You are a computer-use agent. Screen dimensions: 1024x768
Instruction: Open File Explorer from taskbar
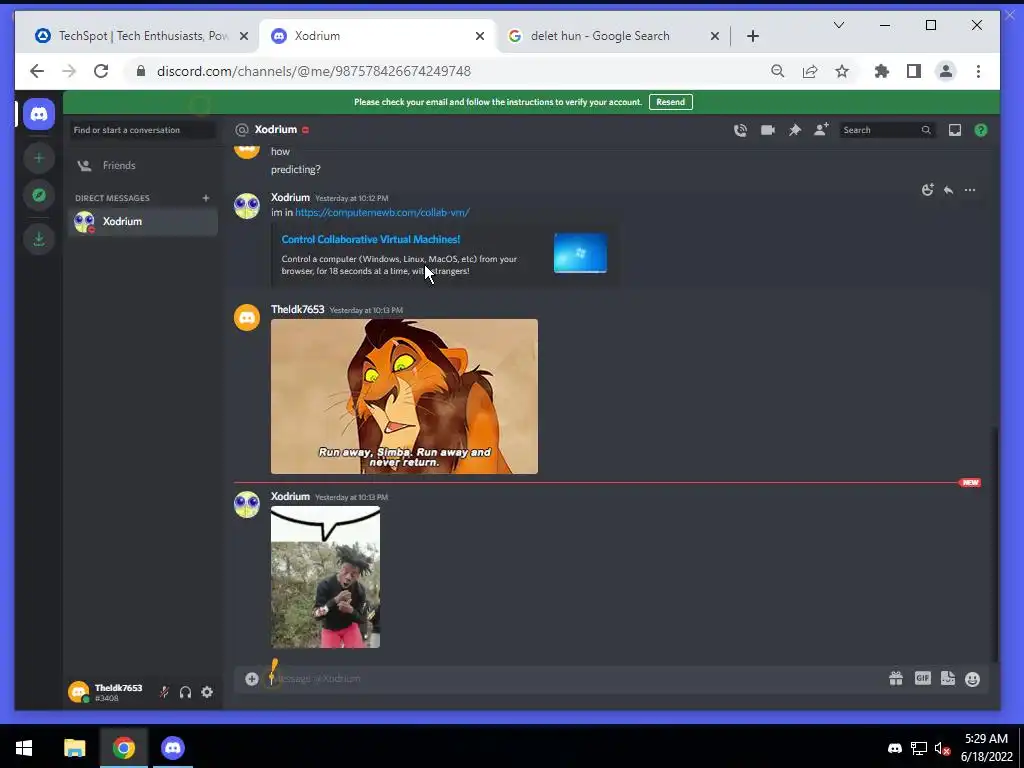click(x=74, y=748)
